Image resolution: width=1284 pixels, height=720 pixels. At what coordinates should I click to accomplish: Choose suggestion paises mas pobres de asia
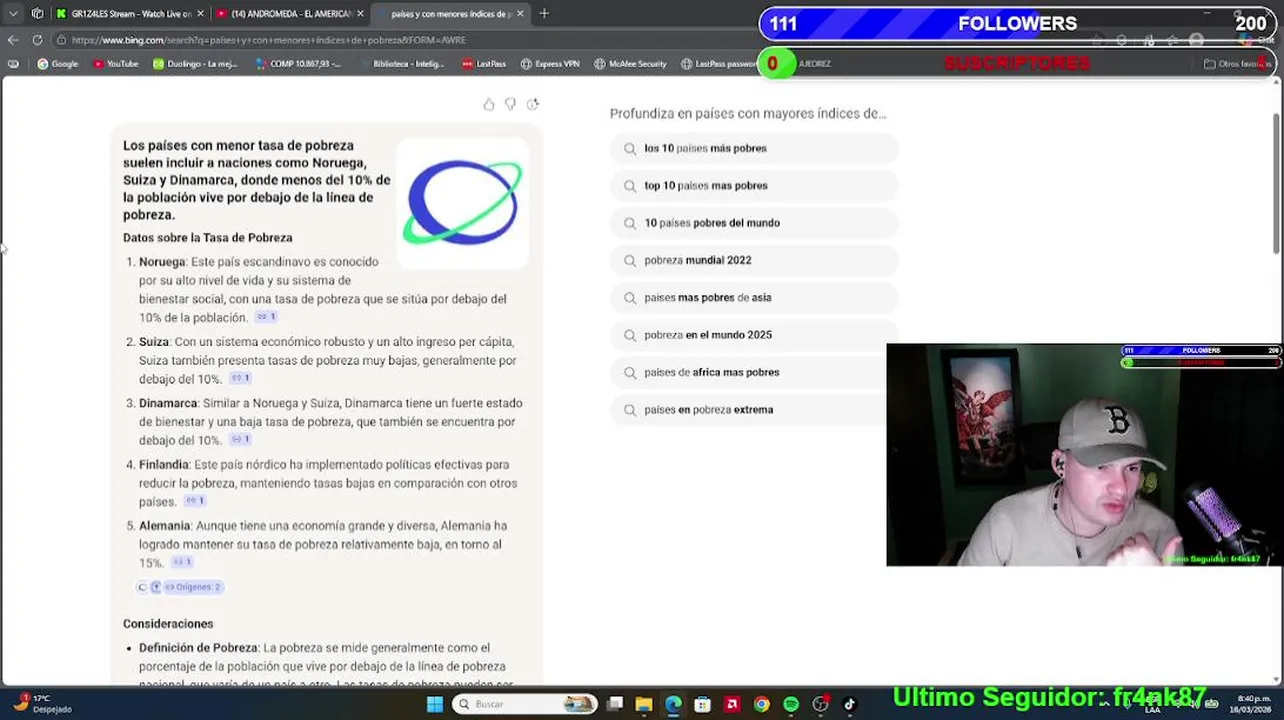[754, 298]
